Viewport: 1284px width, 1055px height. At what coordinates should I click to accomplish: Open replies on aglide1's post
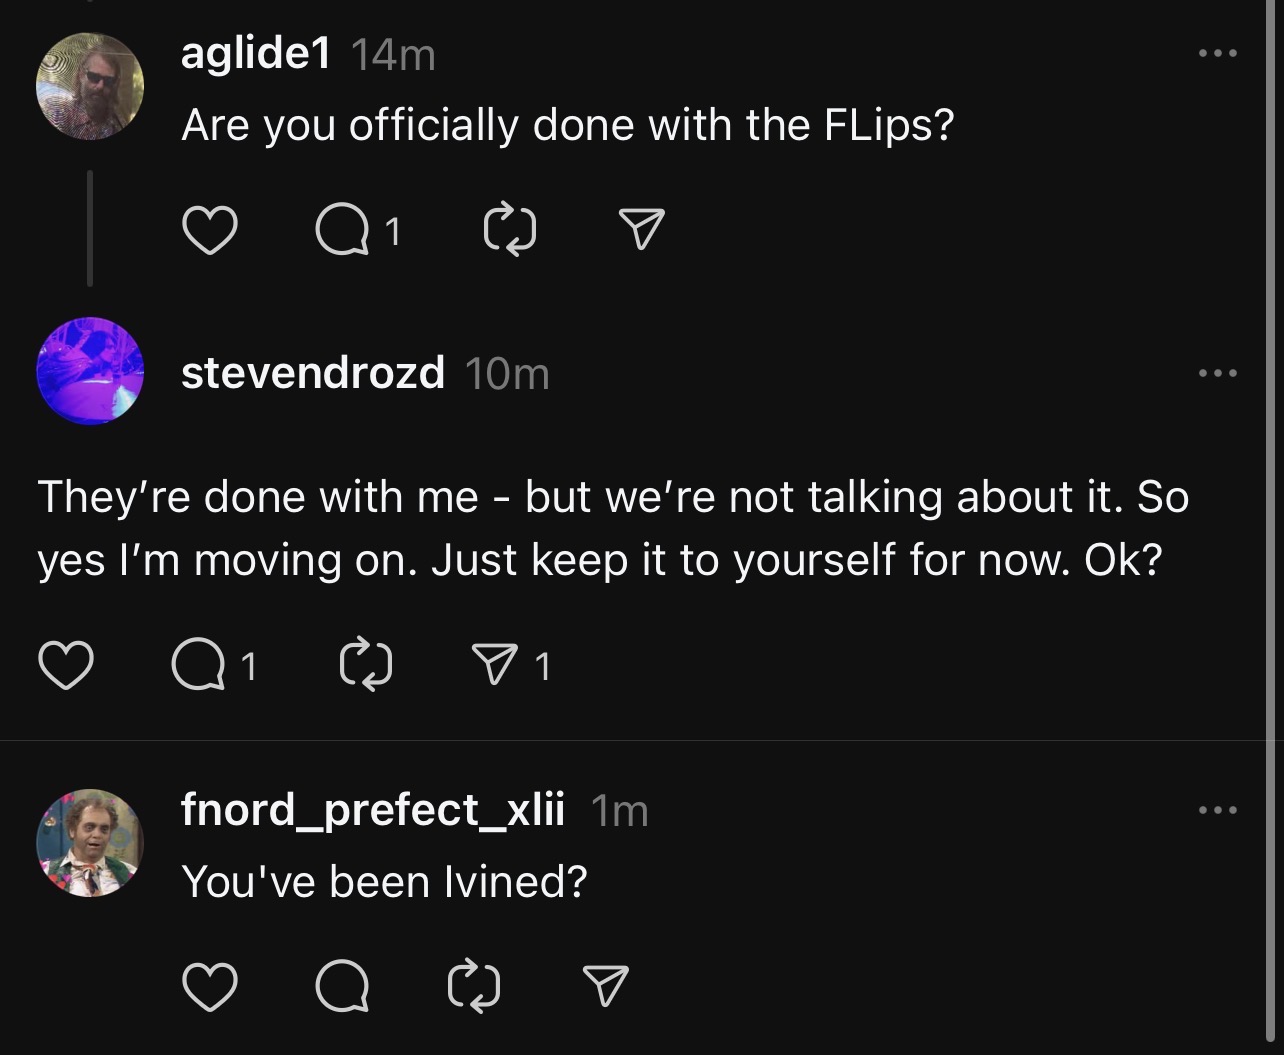pos(342,231)
